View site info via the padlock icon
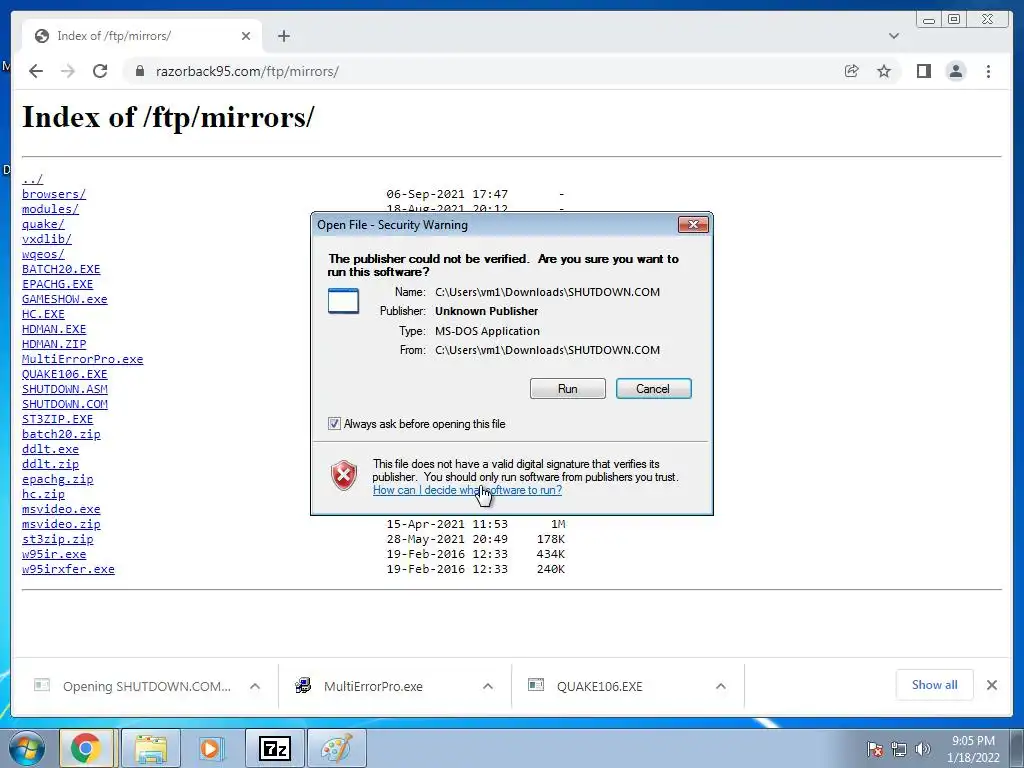This screenshot has width=1024, height=768. (139, 71)
